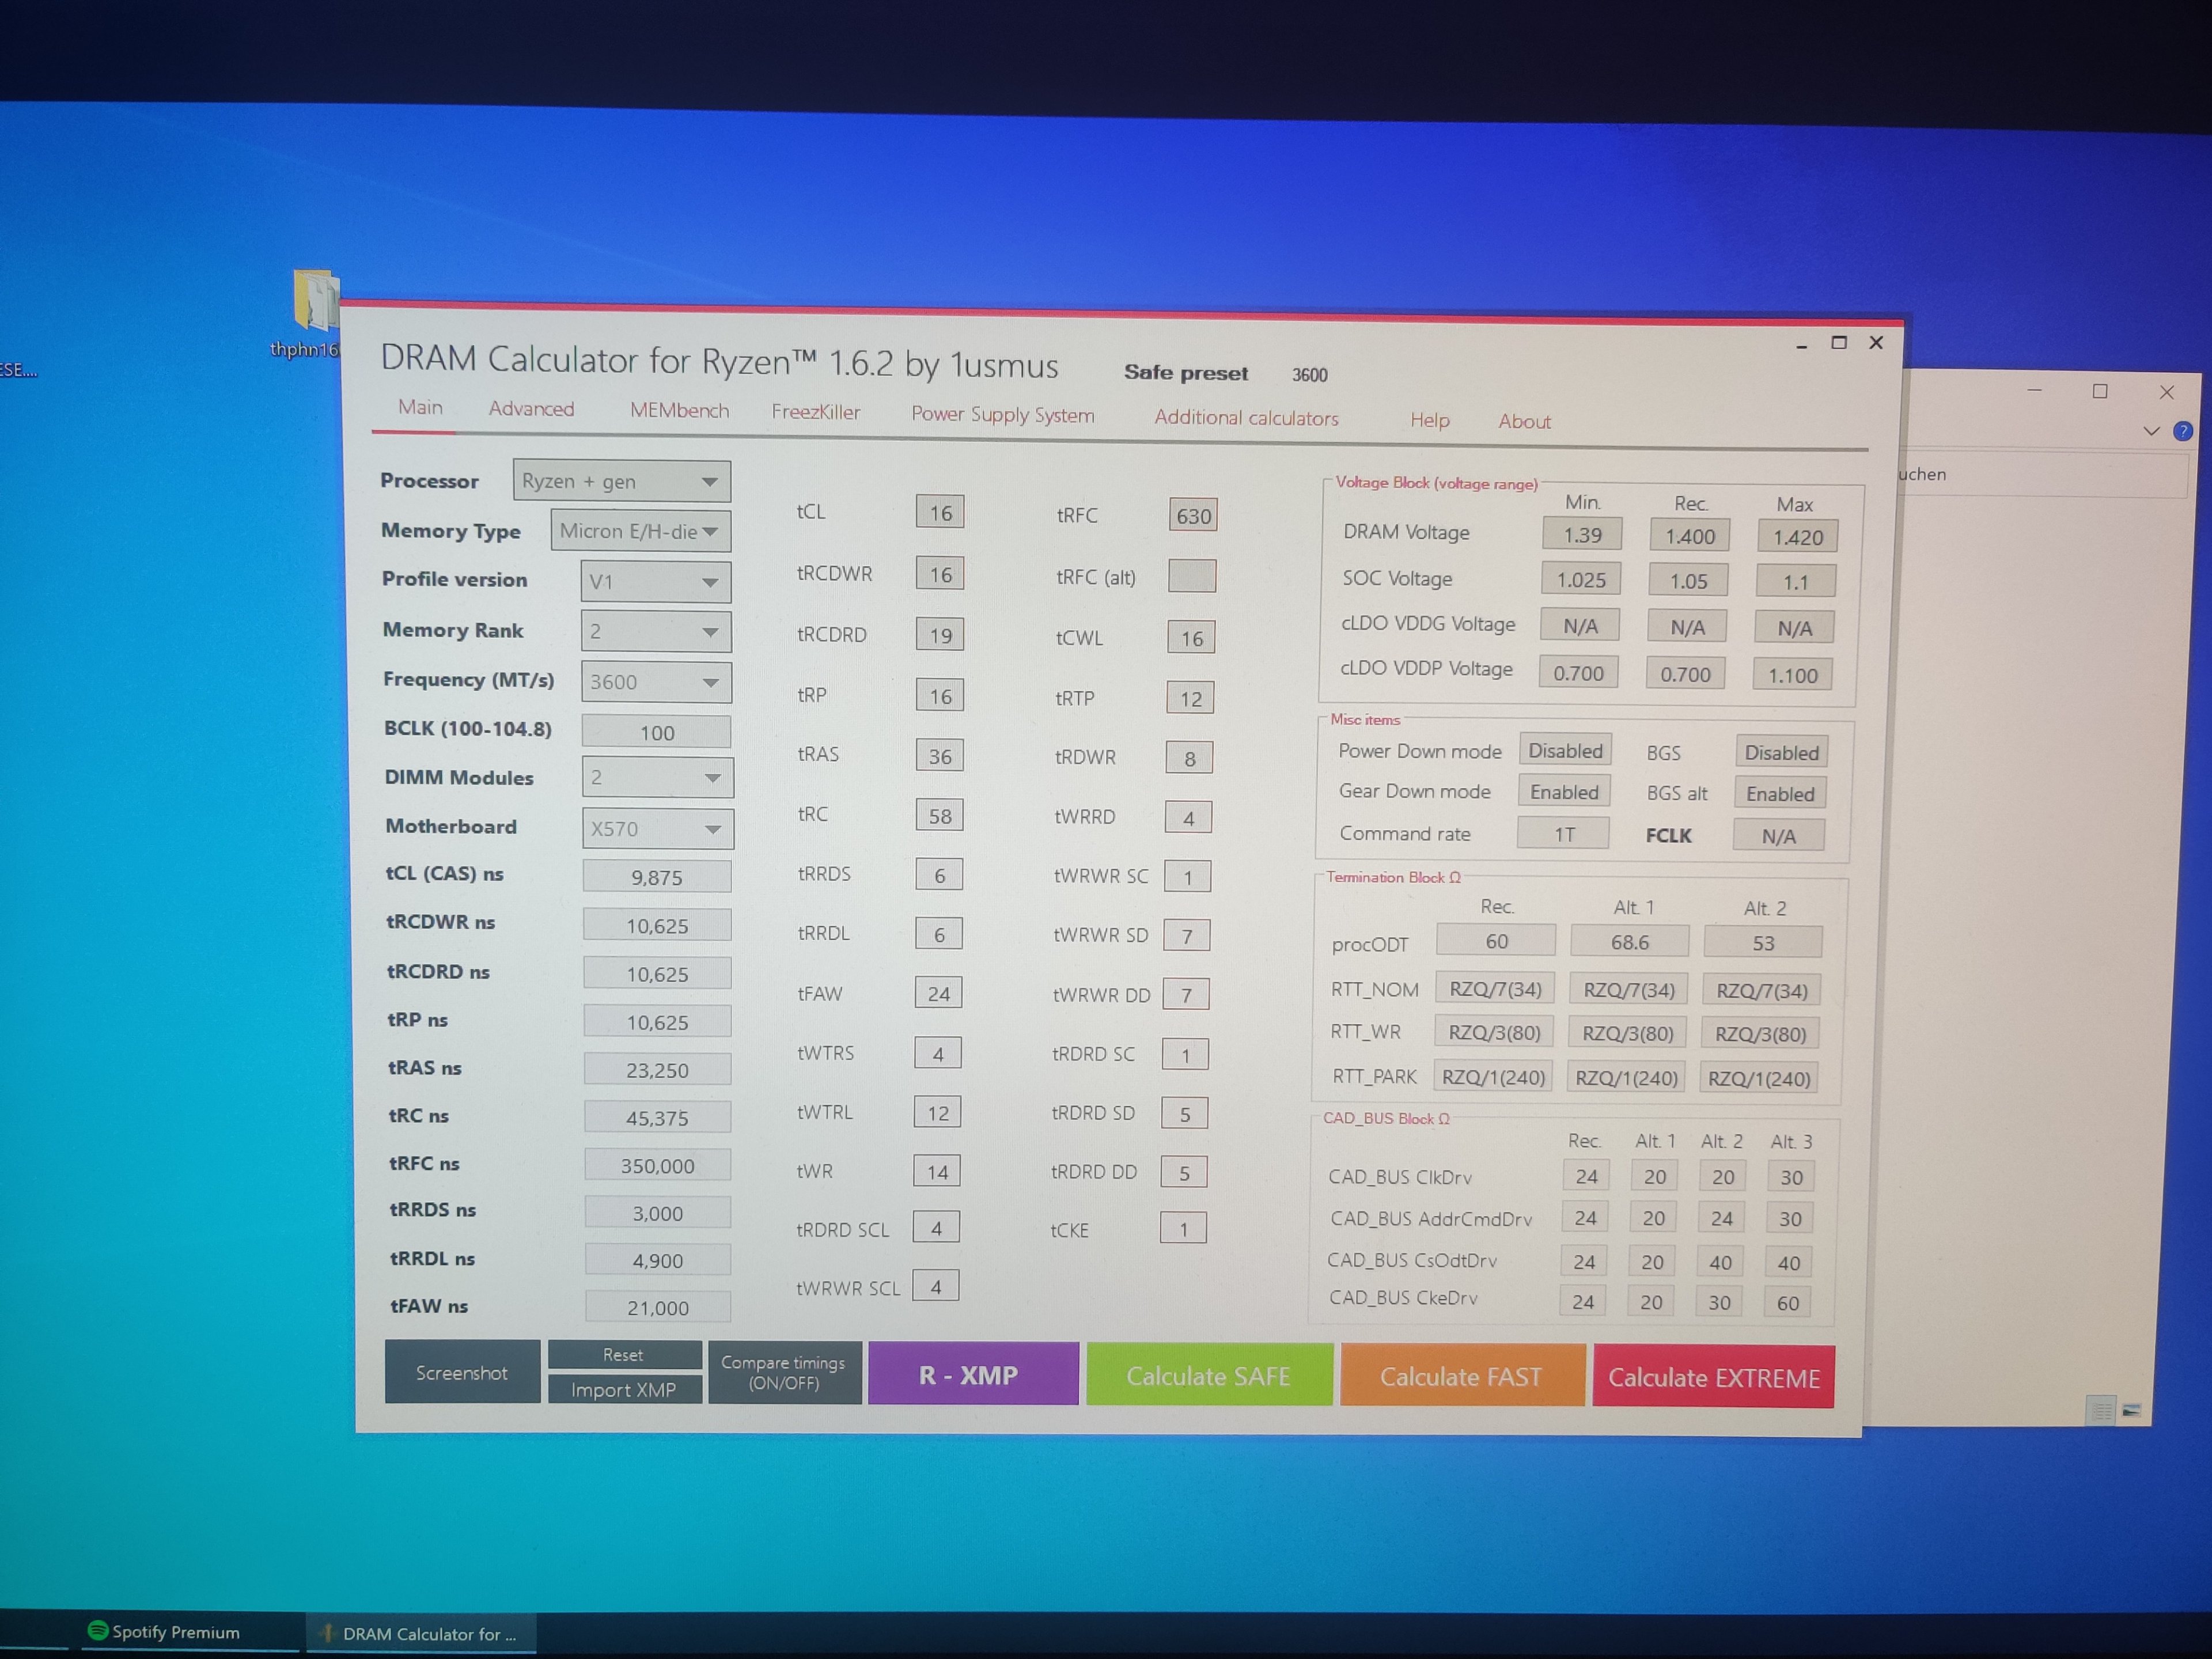Maximize the DRAM Calculator window
Screen dimensions: 2212x1659
click(1838, 343)
